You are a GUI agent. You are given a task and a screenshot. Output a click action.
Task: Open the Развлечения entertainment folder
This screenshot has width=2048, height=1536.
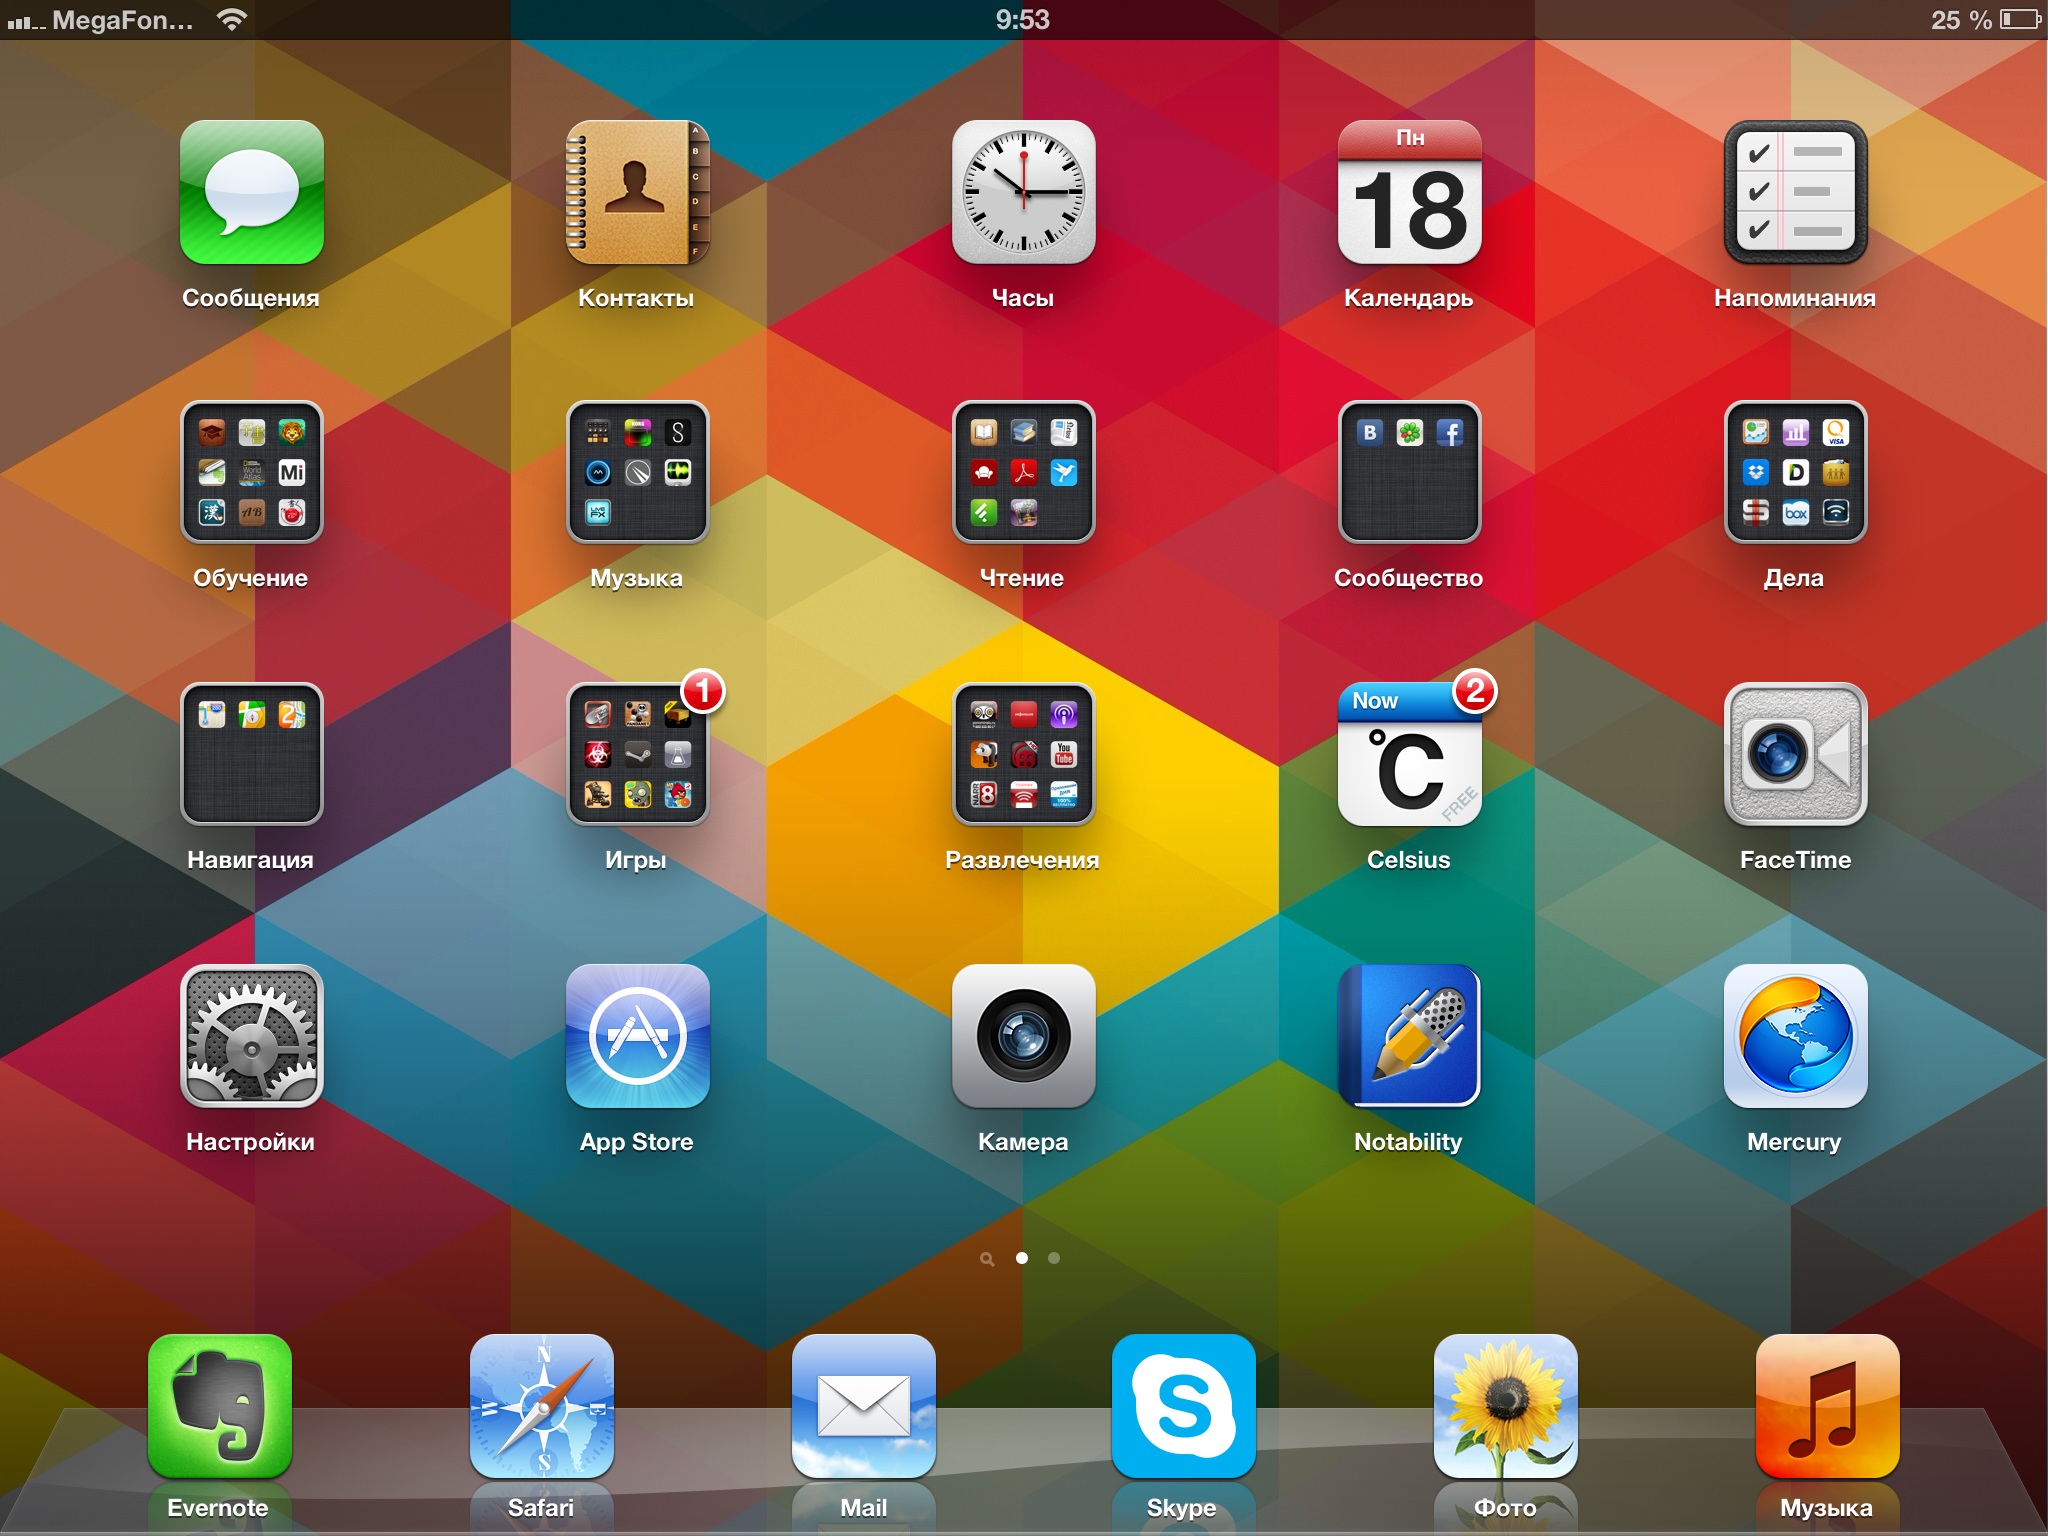click(x=1024, y=754)
